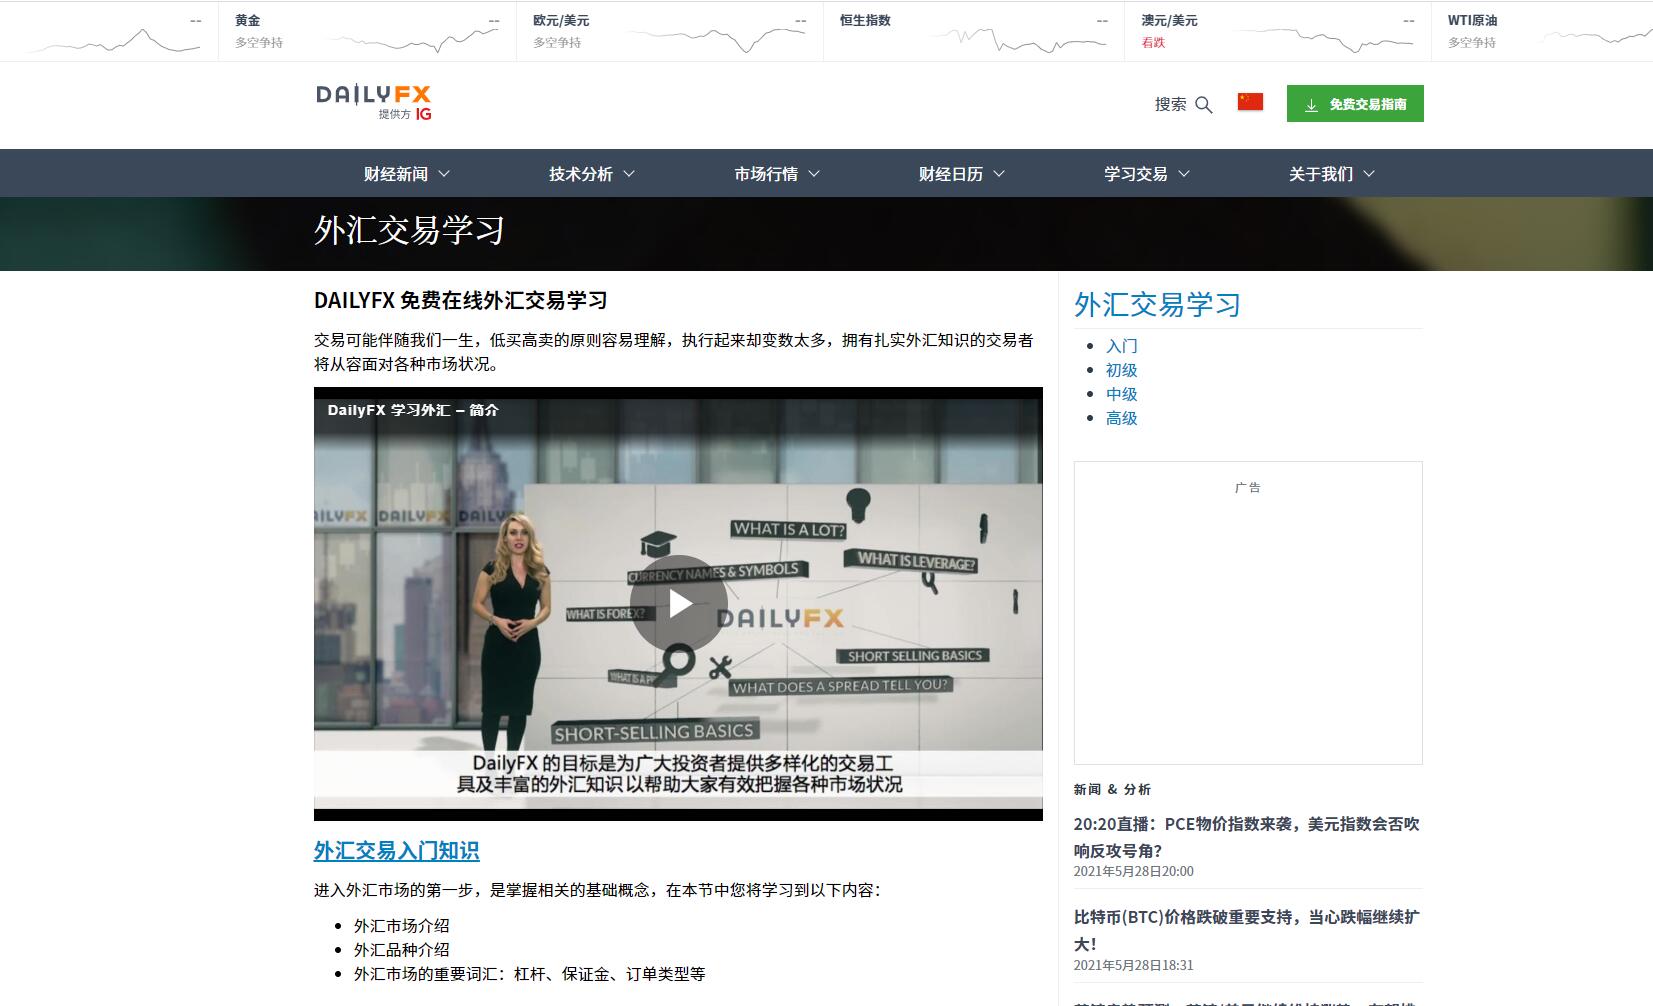Click the search magnifier icon

[1204, 104]
